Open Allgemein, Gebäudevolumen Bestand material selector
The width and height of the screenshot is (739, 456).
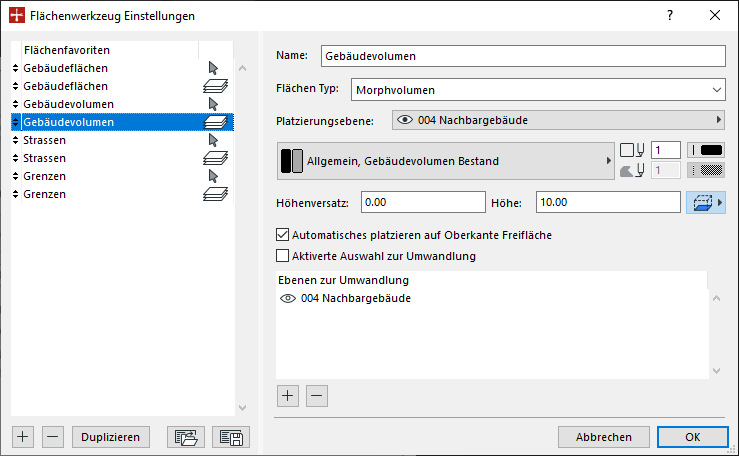[x=445, y=161]
